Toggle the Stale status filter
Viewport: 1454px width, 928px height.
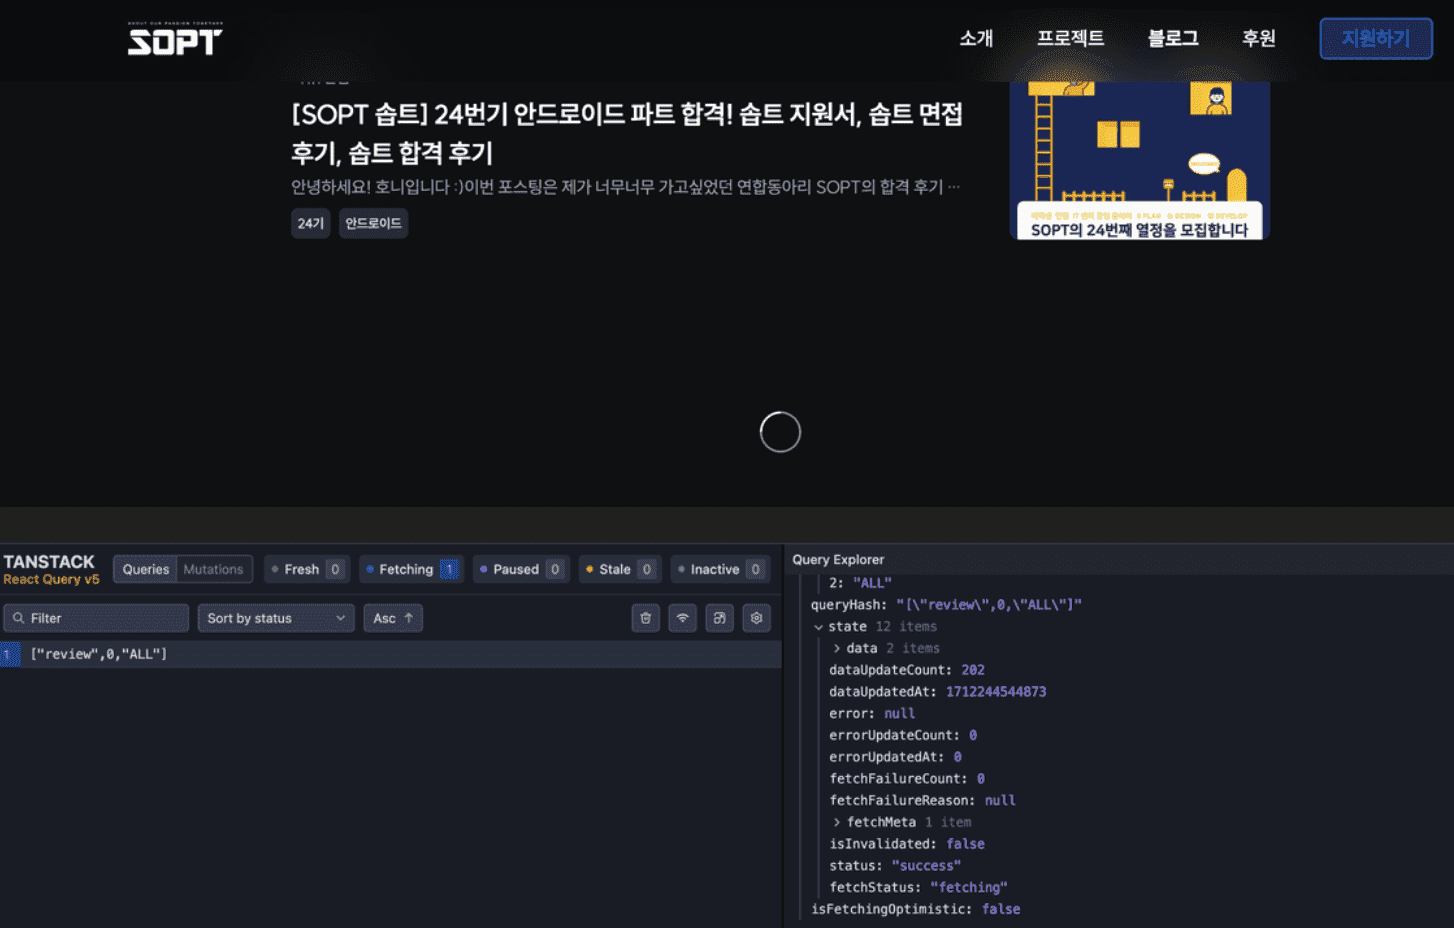(619, 569)
